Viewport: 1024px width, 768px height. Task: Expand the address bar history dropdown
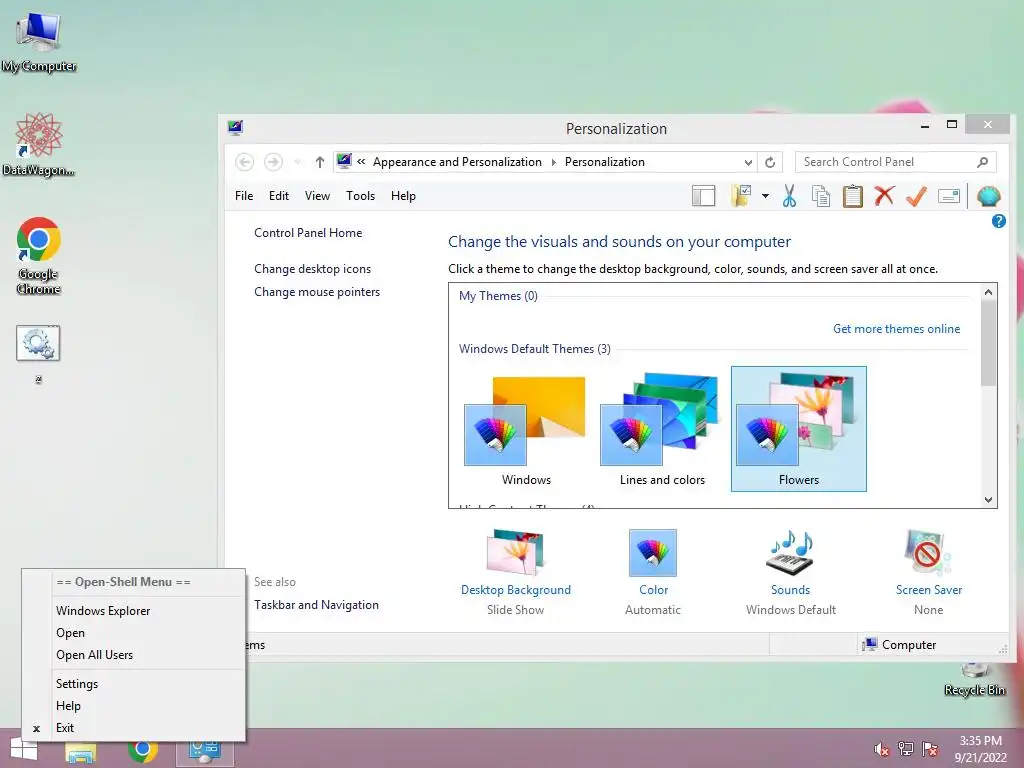coord(748,162)
